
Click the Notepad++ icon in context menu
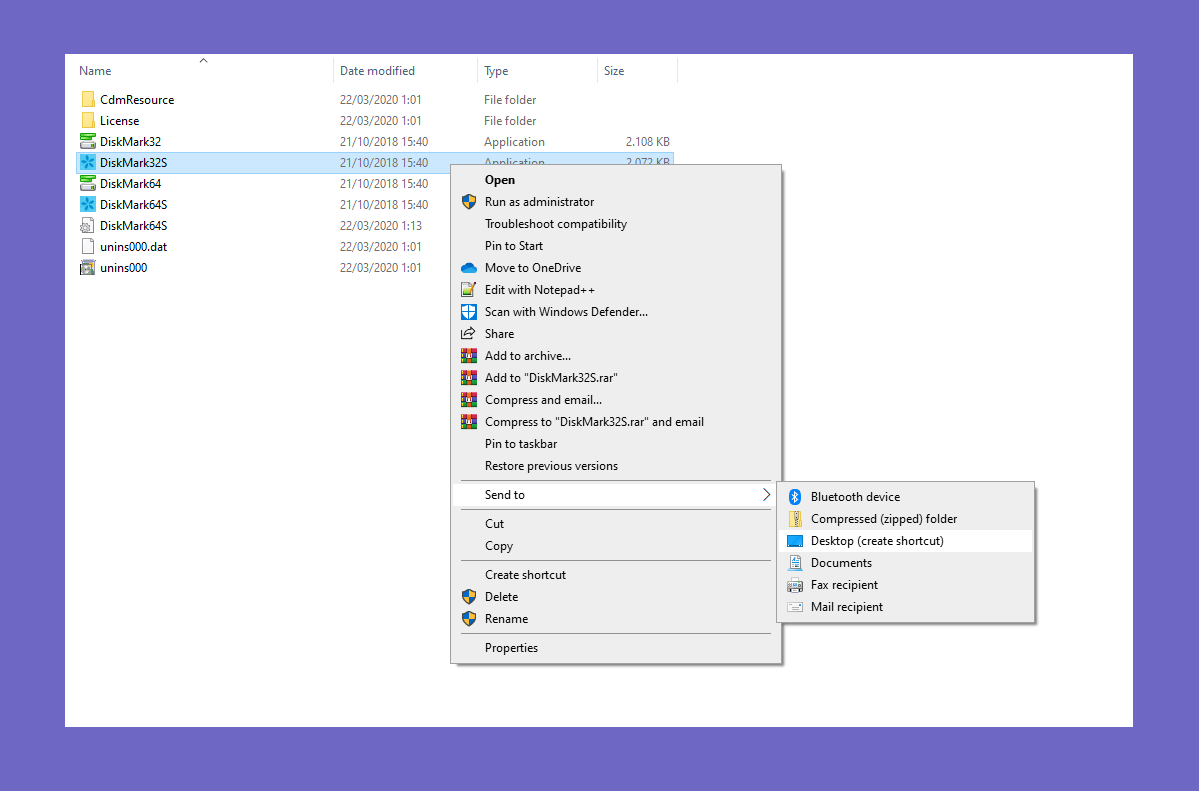pos(469,290)
